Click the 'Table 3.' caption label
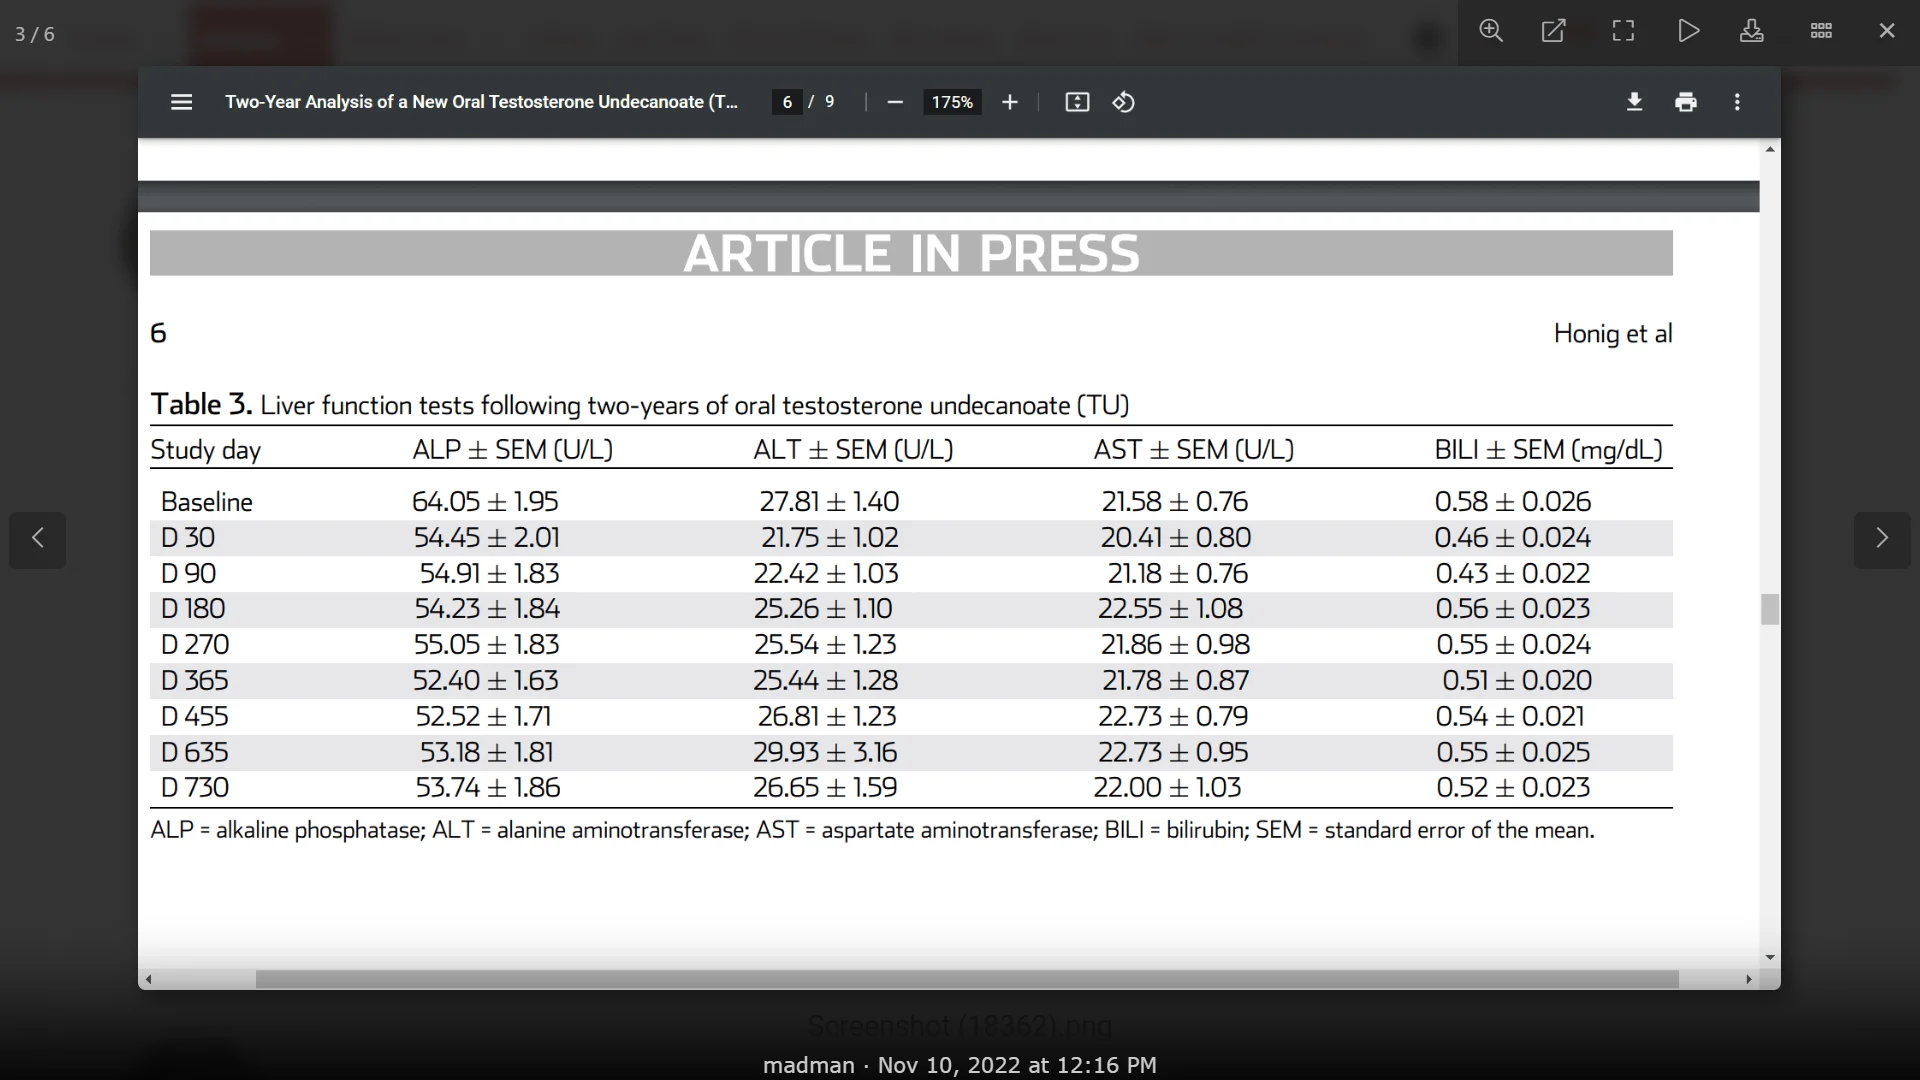Screen dimensions: 1920x1080 pyautogui.click(x=201, y=405)
